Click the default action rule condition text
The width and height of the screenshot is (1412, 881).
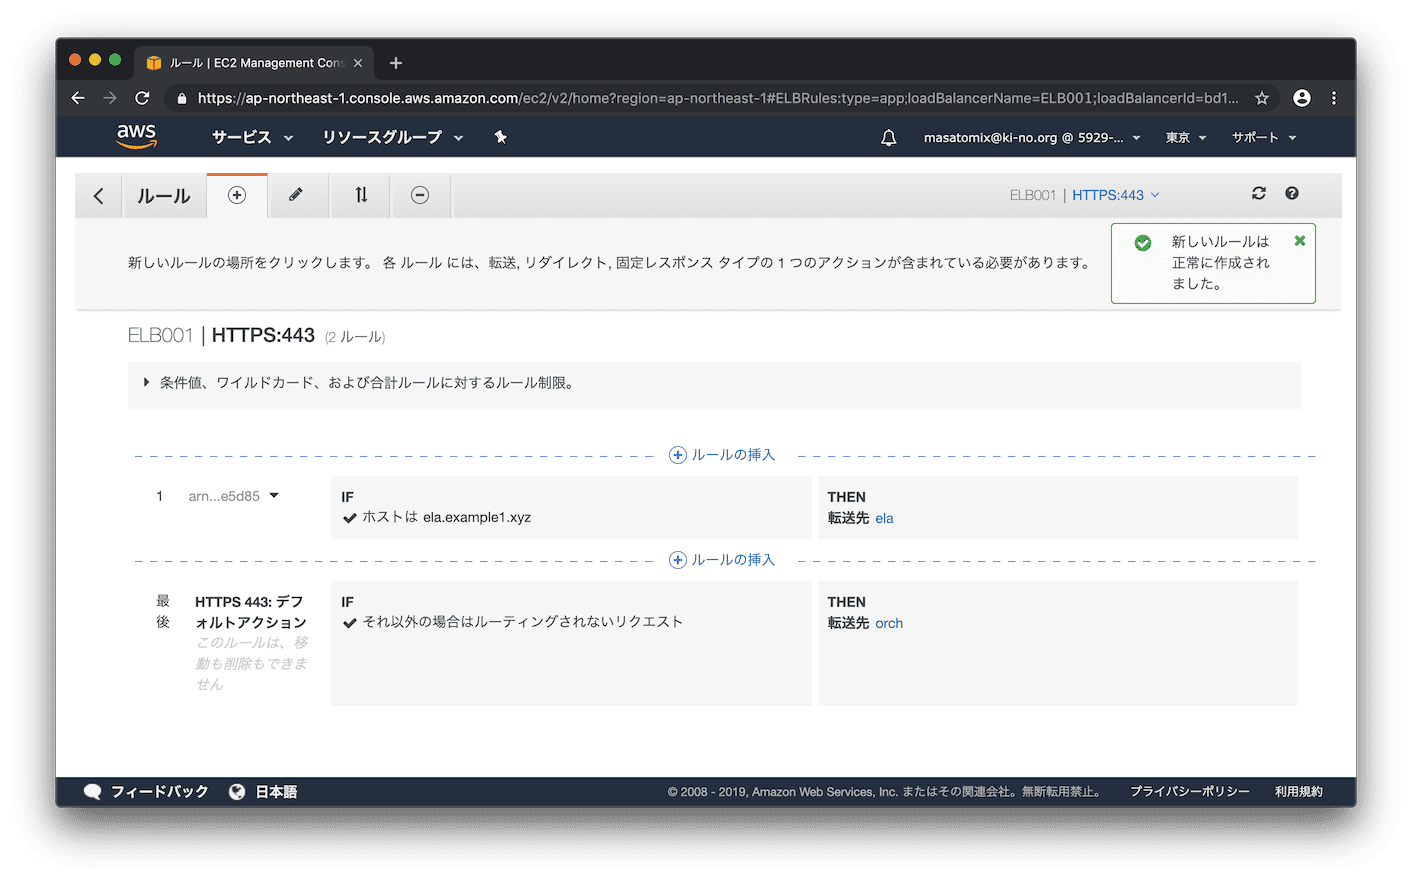click(522, 622)
